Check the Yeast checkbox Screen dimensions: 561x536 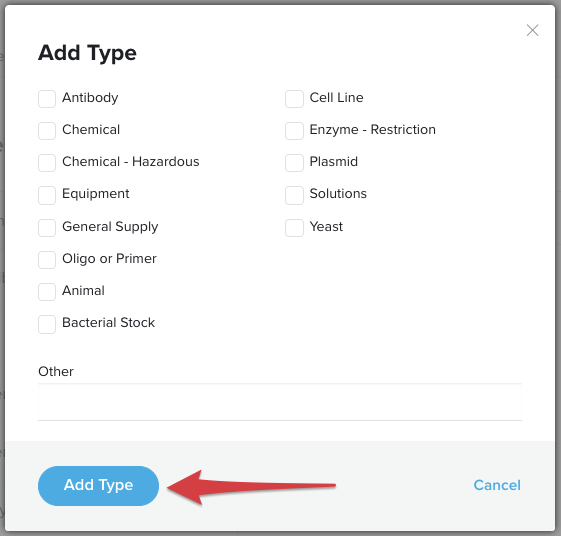[294, 228]
